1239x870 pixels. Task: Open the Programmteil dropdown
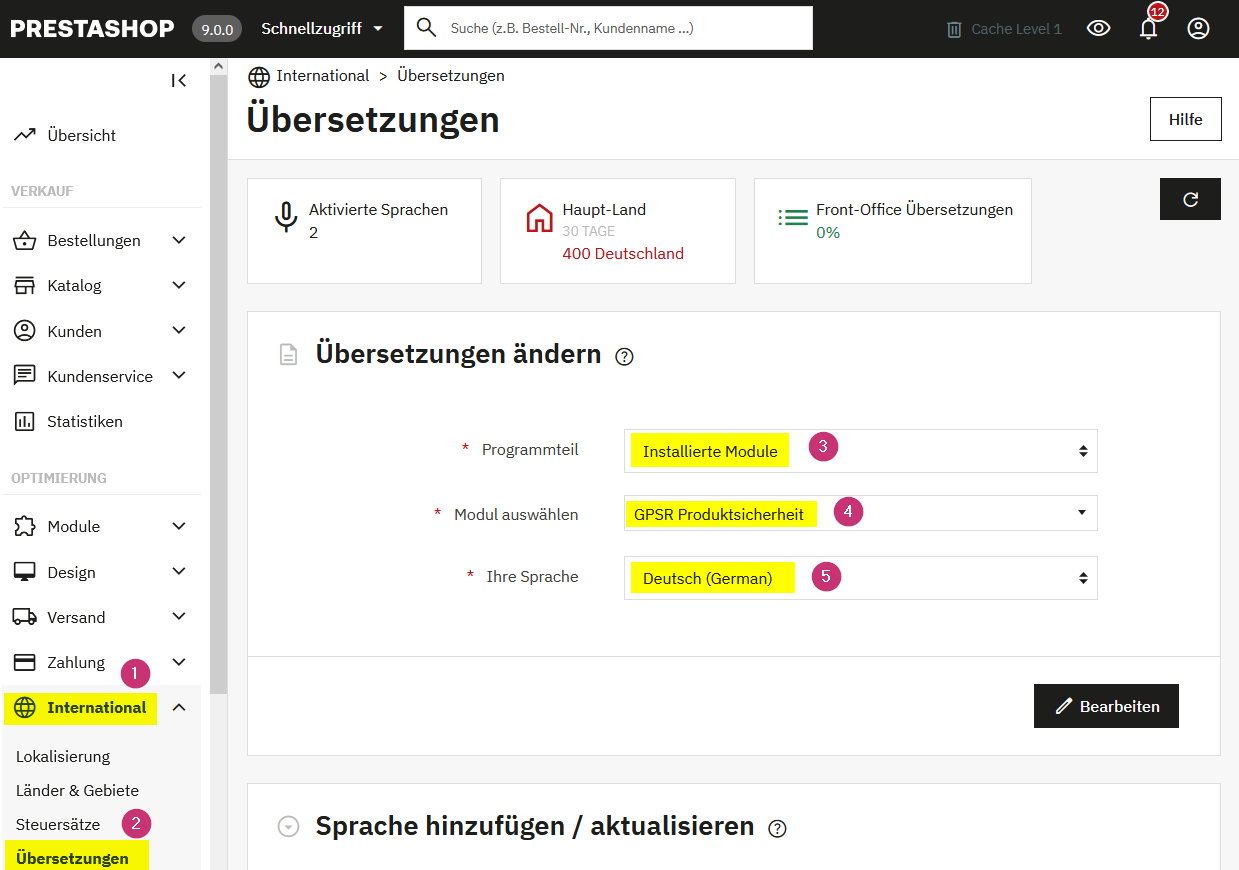pyautogui.click(x=860, y=451)
